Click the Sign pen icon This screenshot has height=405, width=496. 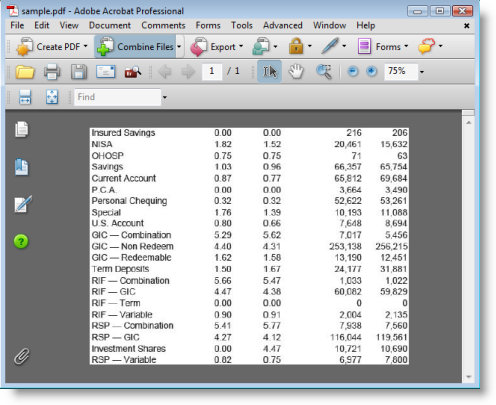(x=330, y=46)
